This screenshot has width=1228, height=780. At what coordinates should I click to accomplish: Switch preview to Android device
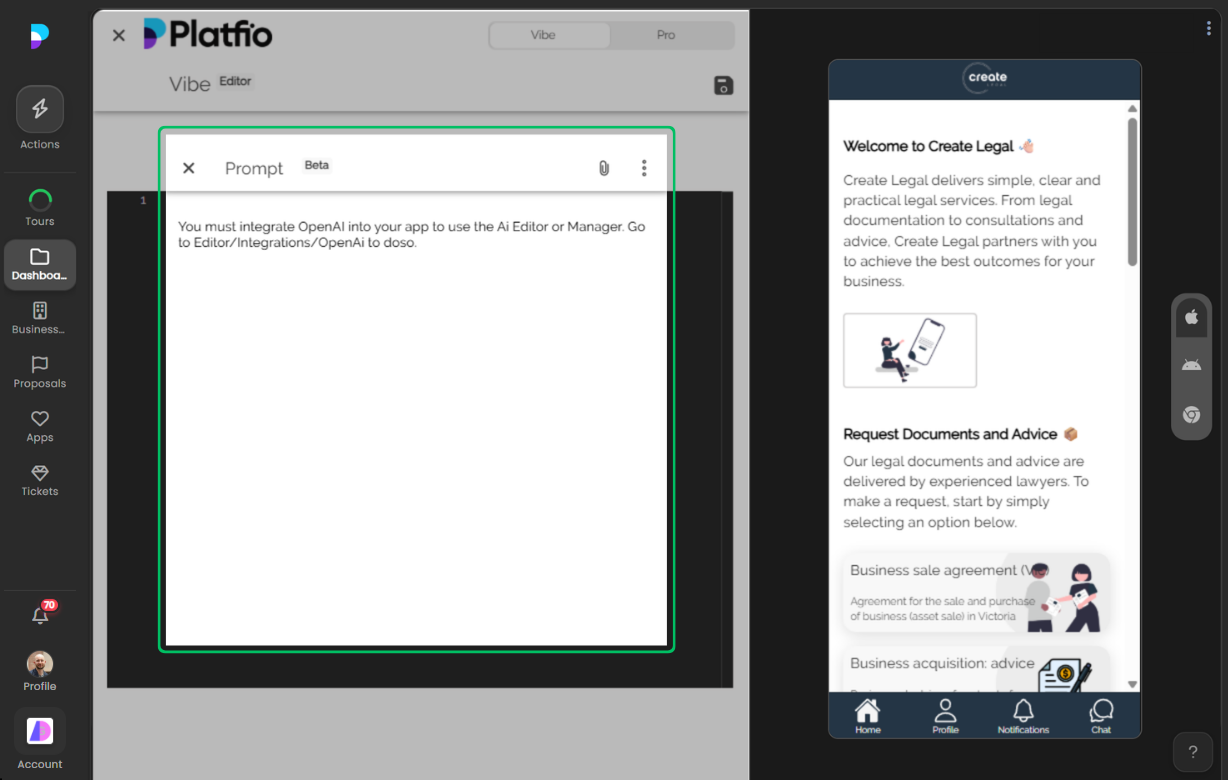click(x=1191, y=365)
